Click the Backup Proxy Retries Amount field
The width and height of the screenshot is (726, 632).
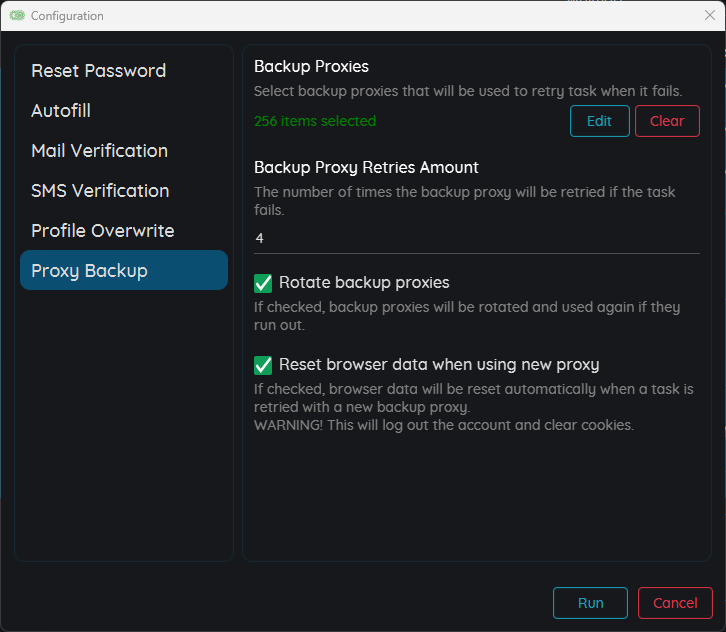click(476, 239)
